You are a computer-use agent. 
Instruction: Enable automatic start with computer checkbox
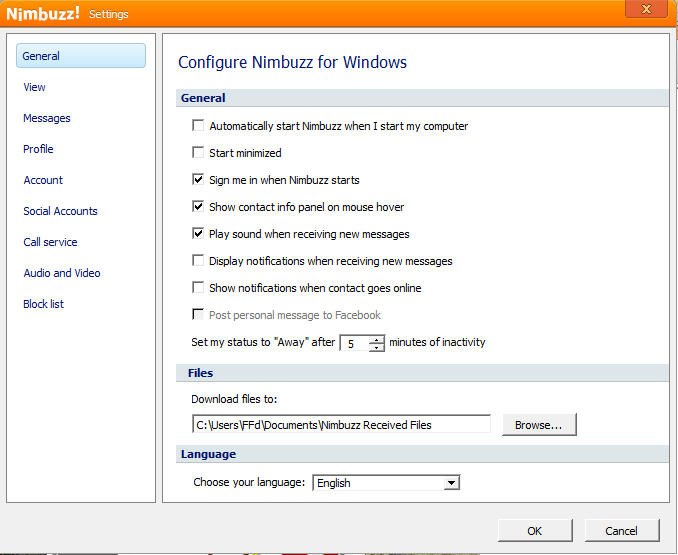pyautogui.click(x=198, y=125)
